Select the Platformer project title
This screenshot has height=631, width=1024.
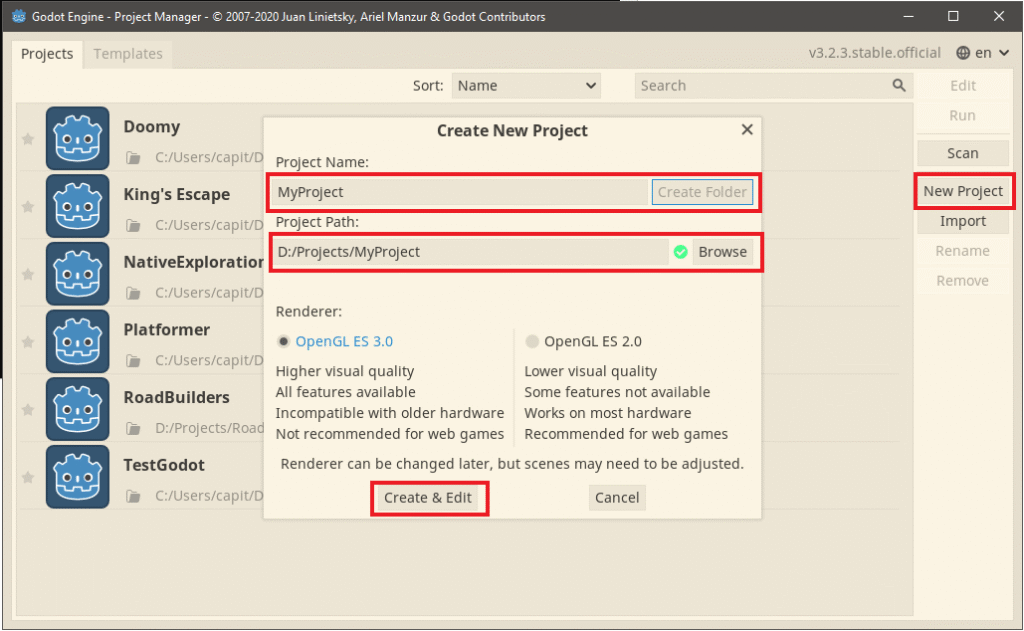click(x=167, y=330)
